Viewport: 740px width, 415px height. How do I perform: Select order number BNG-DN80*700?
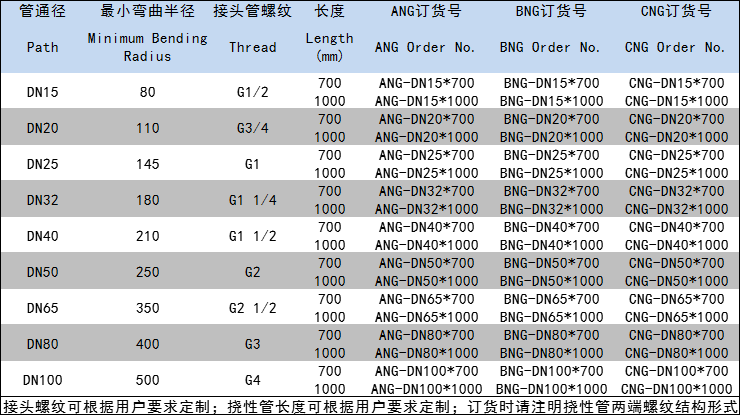(551, 335)
